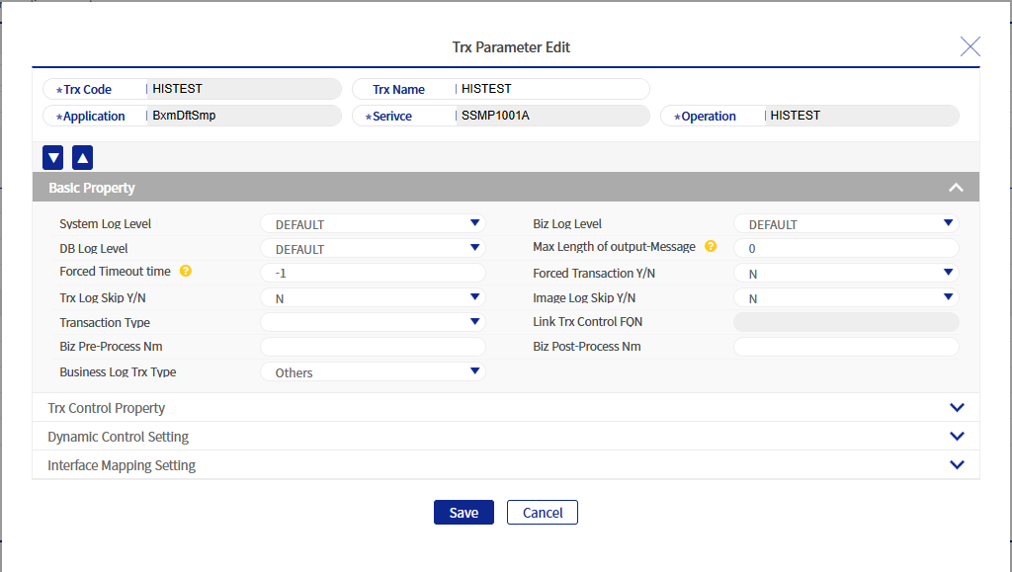The image size is (1012, 572).
Task: Click the blue up-arrow collapse all button
Action: click(x=83, y=157)
